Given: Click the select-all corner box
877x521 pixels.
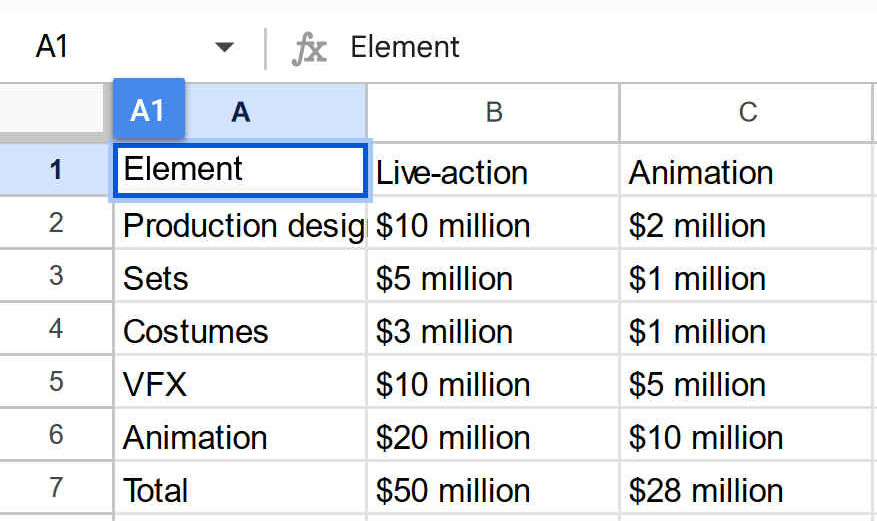Looking at the screenshot, I should pyautogui.click(x=55, y=112).
